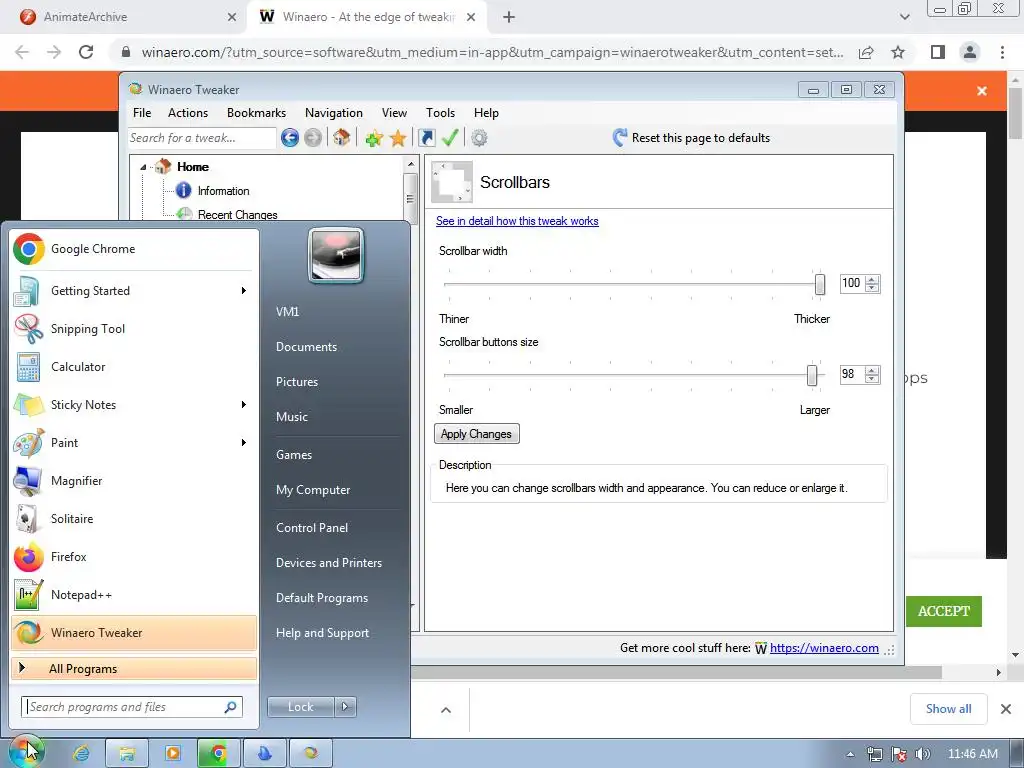This screenshot has height=768, width=1024.
Task: Open settings via the gear toolbar icon
Action: [x=479, y=138]
